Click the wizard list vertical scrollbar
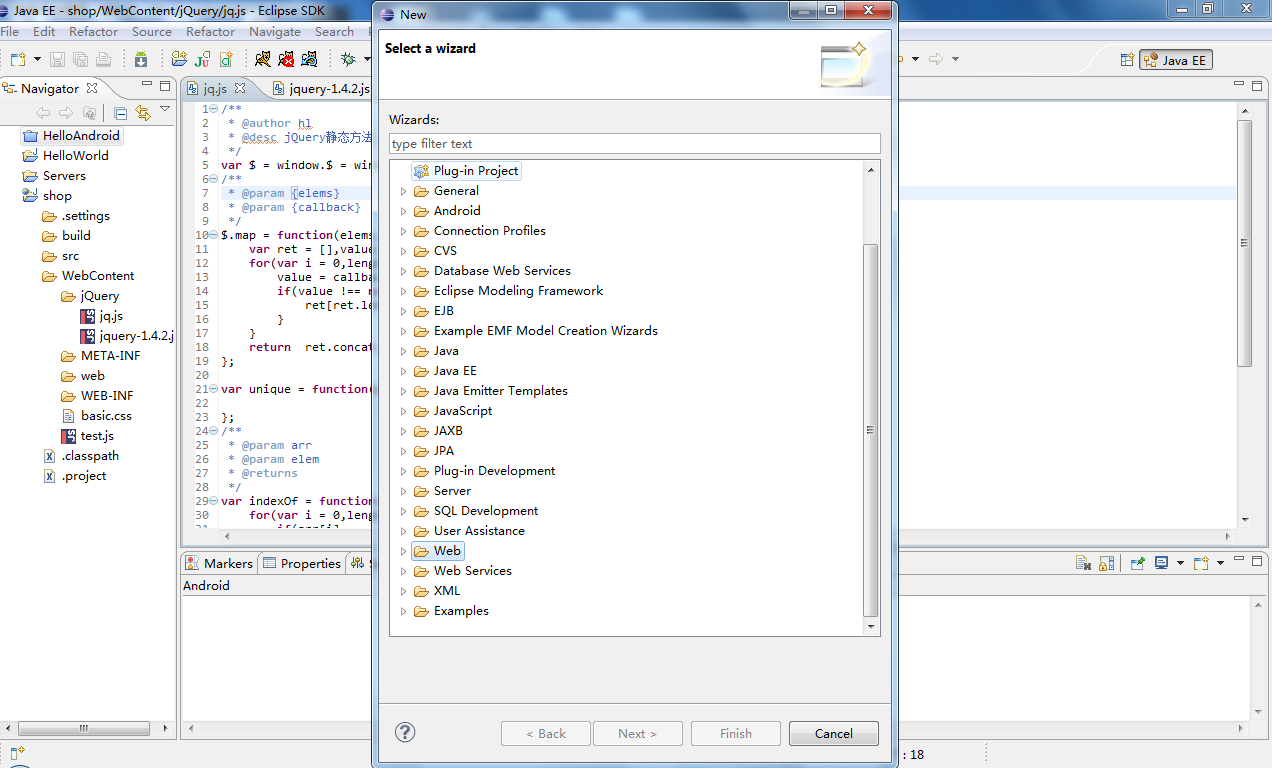The image size is (1272, 768). coord(870,430)
